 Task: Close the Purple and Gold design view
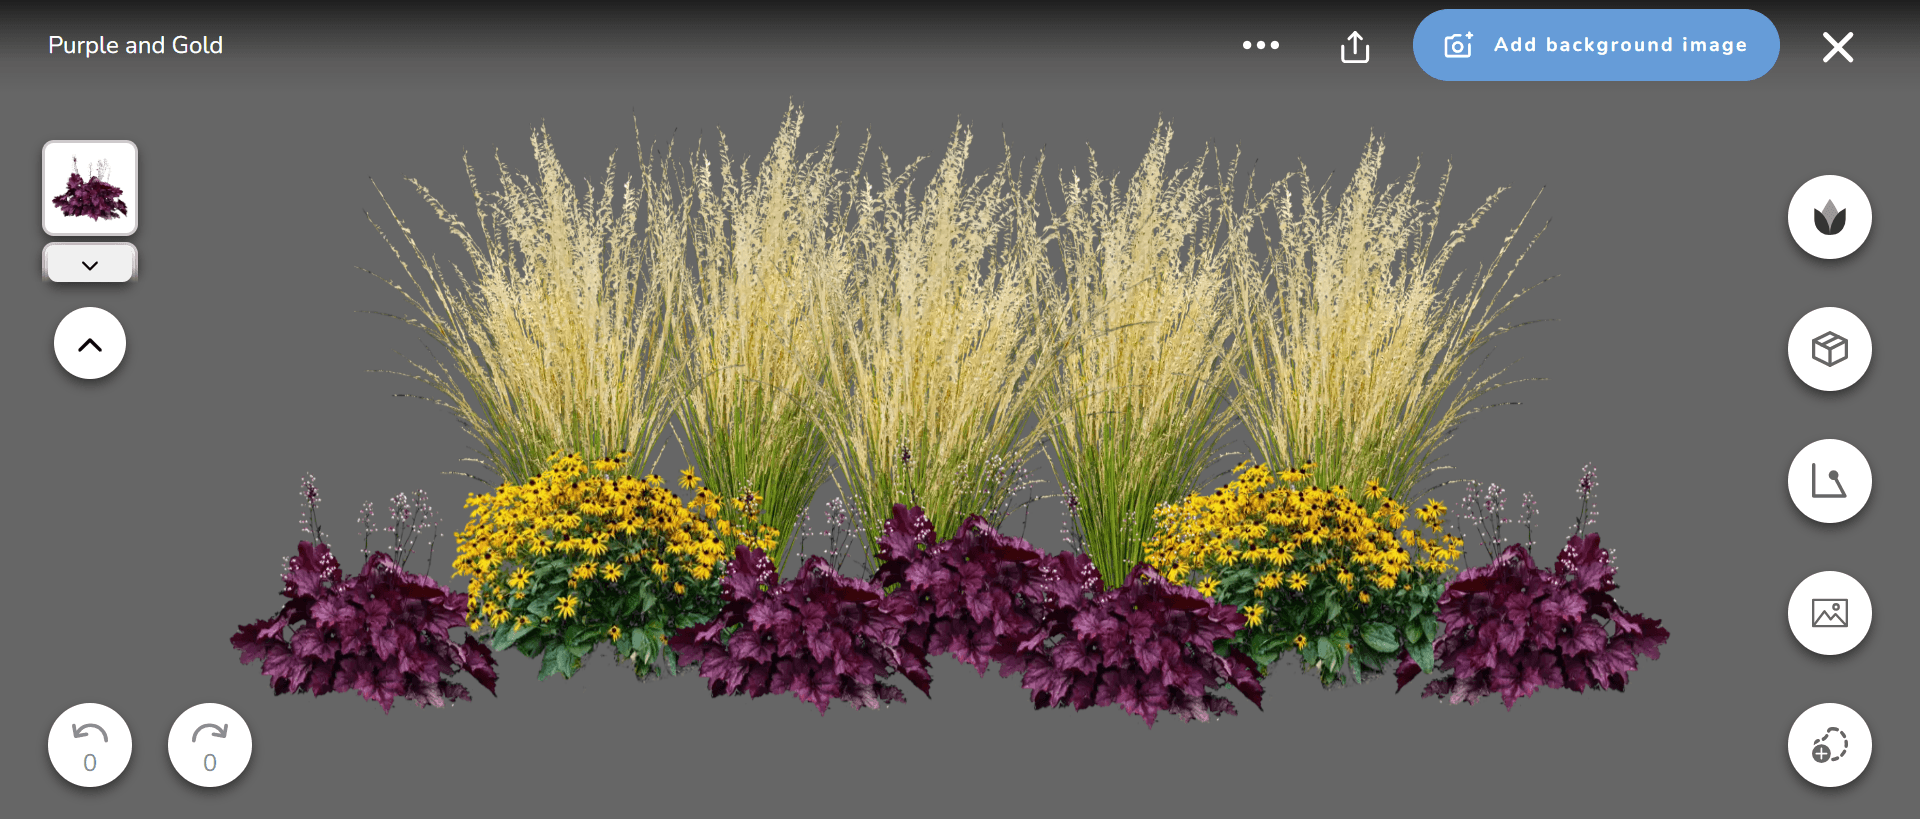point(1837,47)
